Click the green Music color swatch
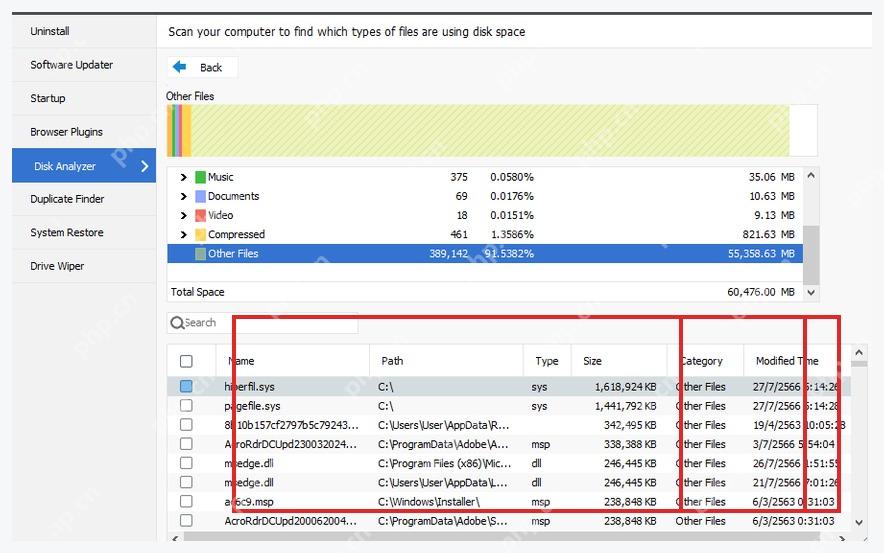Screen dimensions: 884x553 pos(200,177)
